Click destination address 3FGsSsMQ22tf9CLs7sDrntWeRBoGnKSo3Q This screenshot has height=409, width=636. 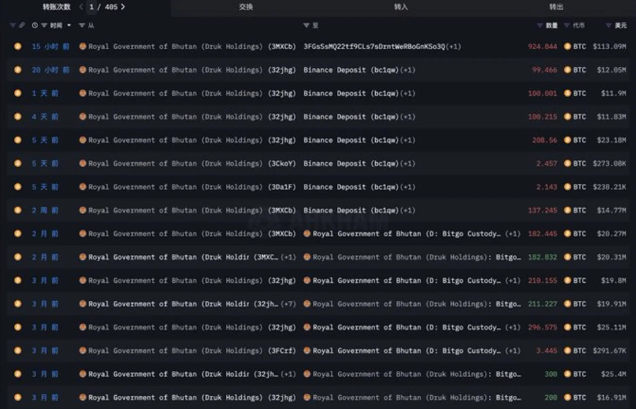point(374,47)
